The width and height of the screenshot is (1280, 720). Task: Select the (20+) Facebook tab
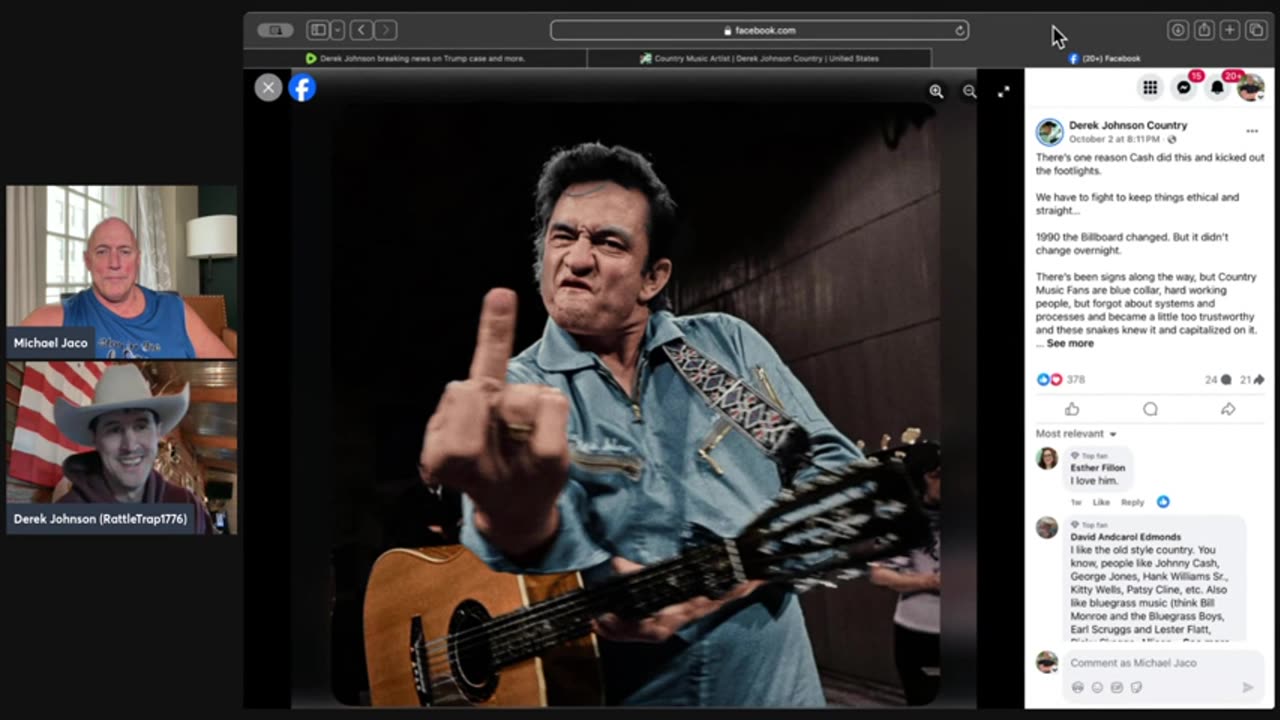[x=1104, y=58]
